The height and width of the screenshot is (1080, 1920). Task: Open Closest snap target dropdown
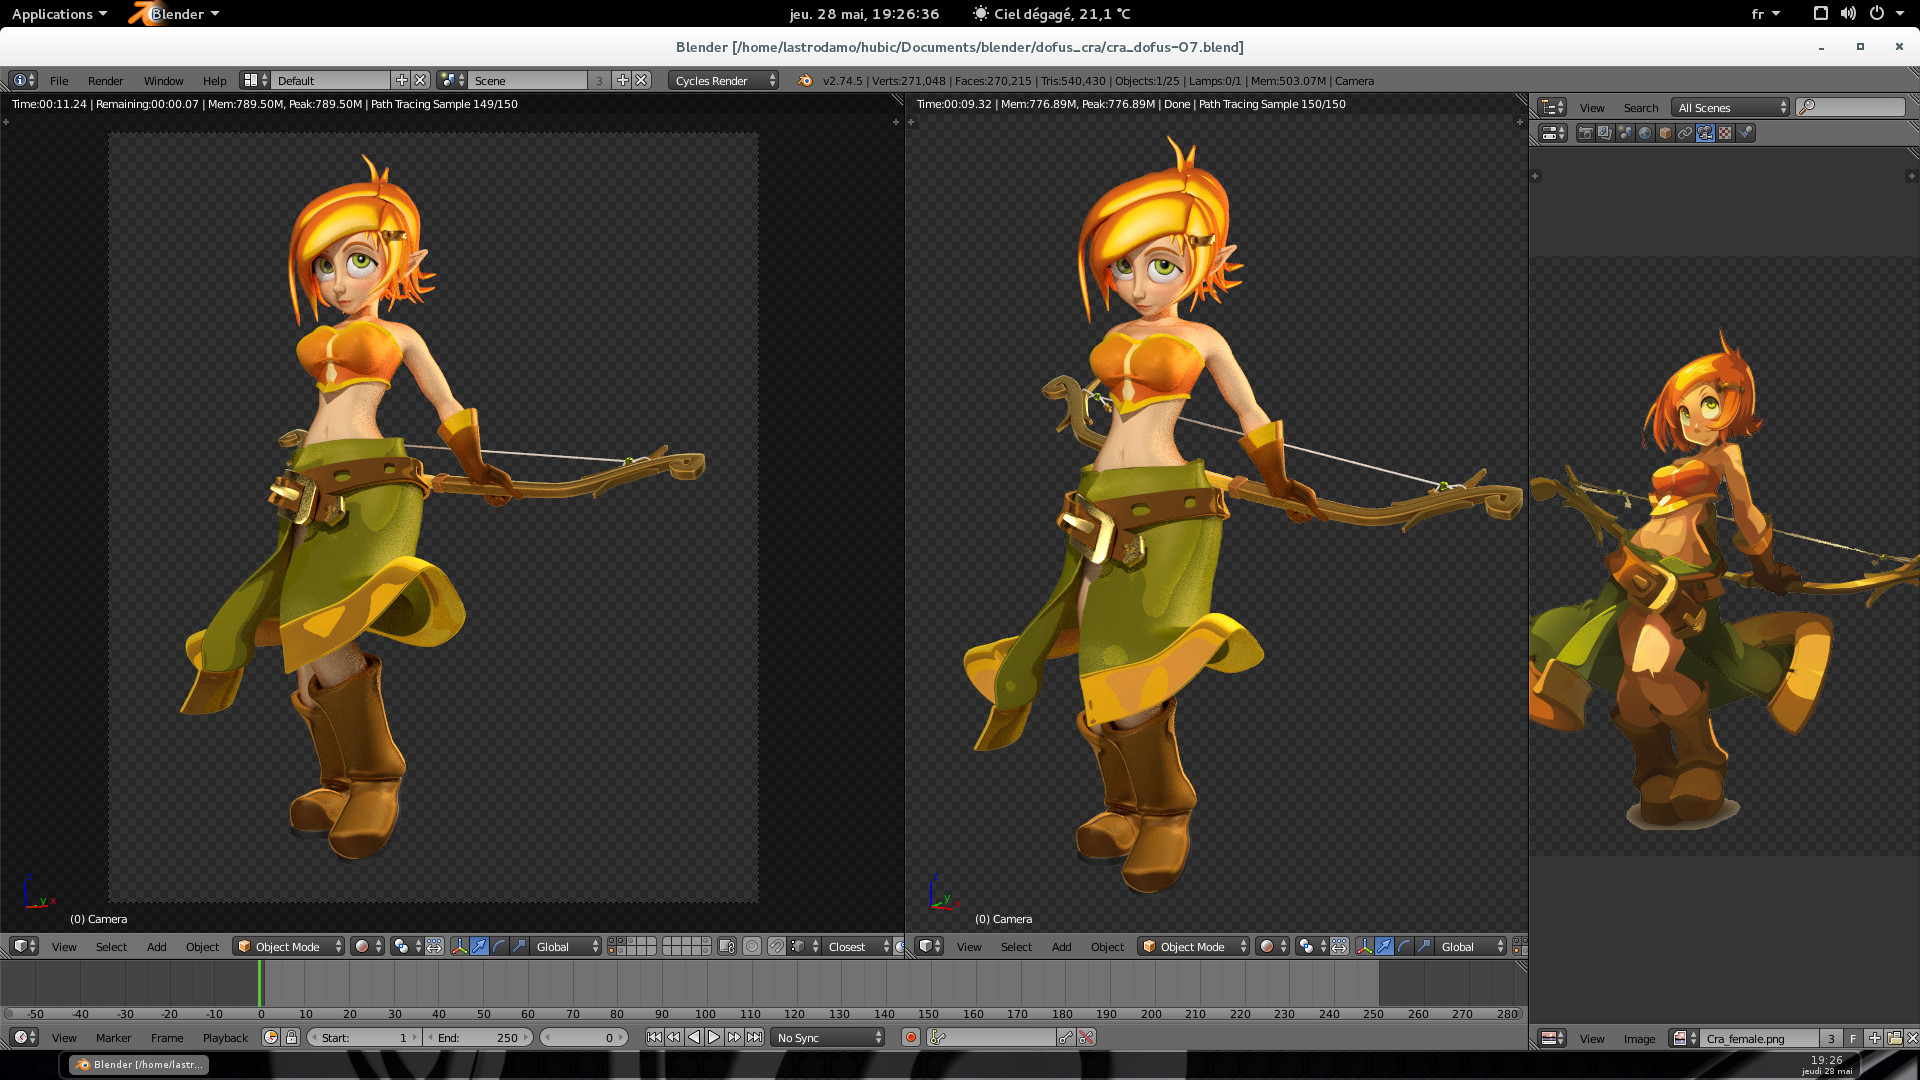click(x=858, y=947)
